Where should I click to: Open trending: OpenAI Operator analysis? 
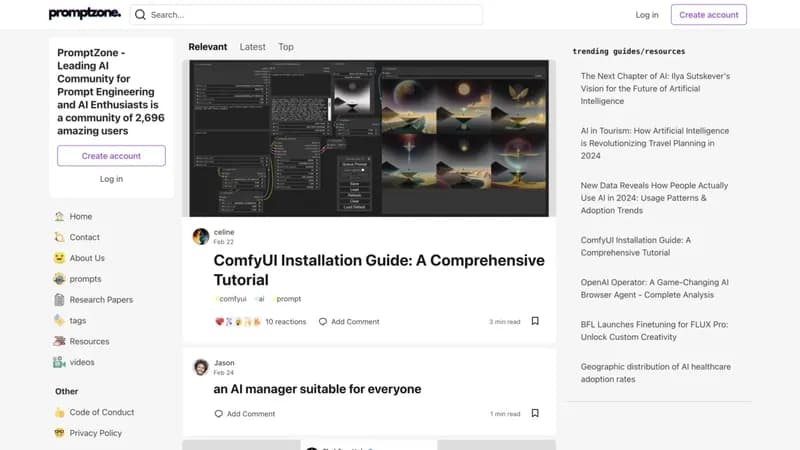655,289
